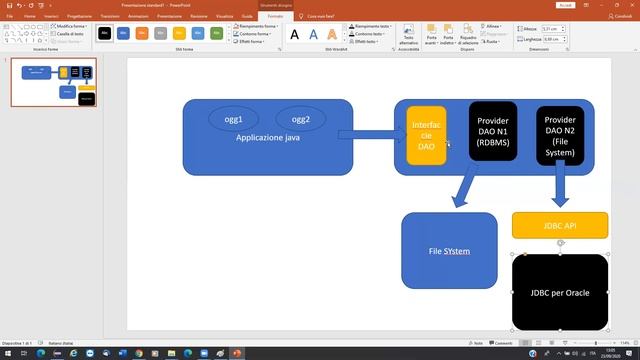
Task: Click the Condividi share button
Action: pos(620,16)
